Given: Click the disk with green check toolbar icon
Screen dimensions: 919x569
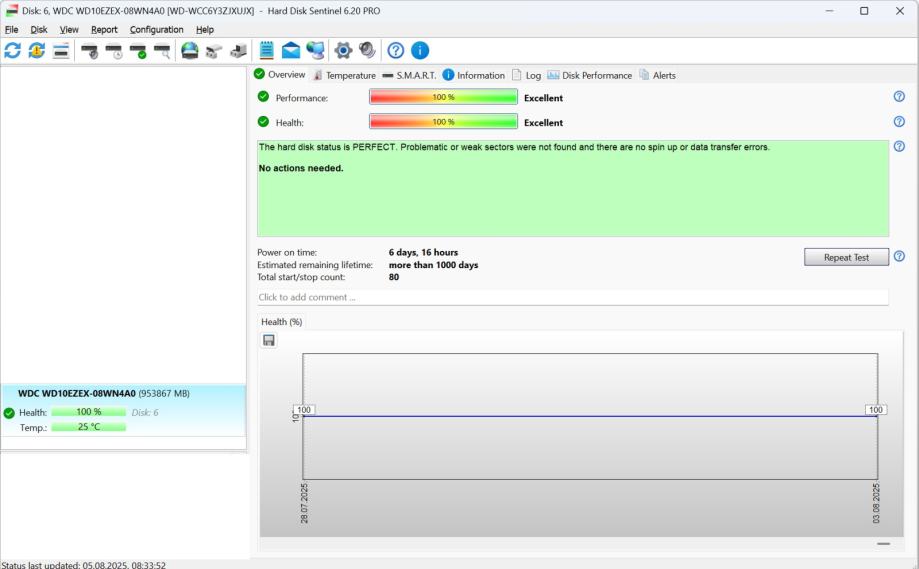Looking at the screenshot, I should click(138, 51).
